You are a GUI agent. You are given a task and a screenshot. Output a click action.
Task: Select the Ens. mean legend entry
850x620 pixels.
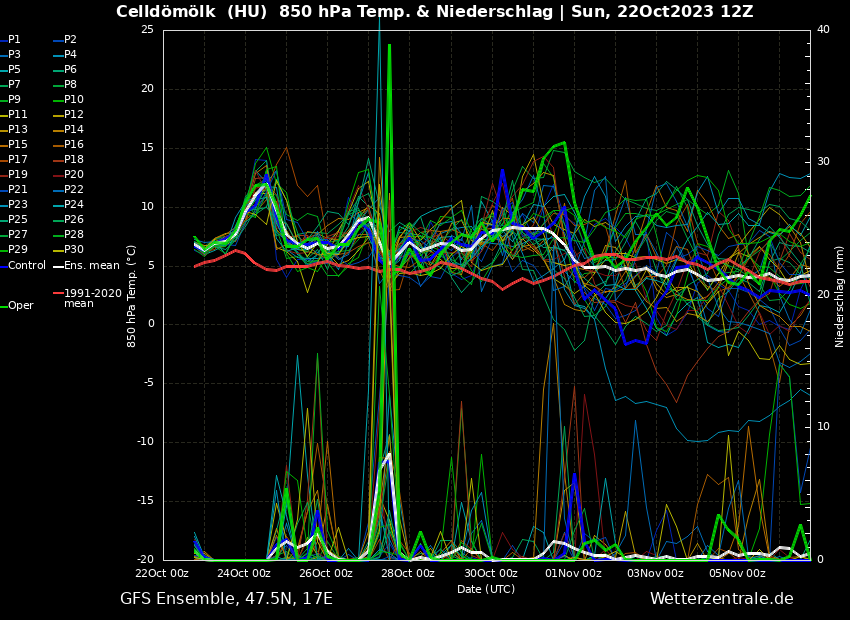[91, 266]
